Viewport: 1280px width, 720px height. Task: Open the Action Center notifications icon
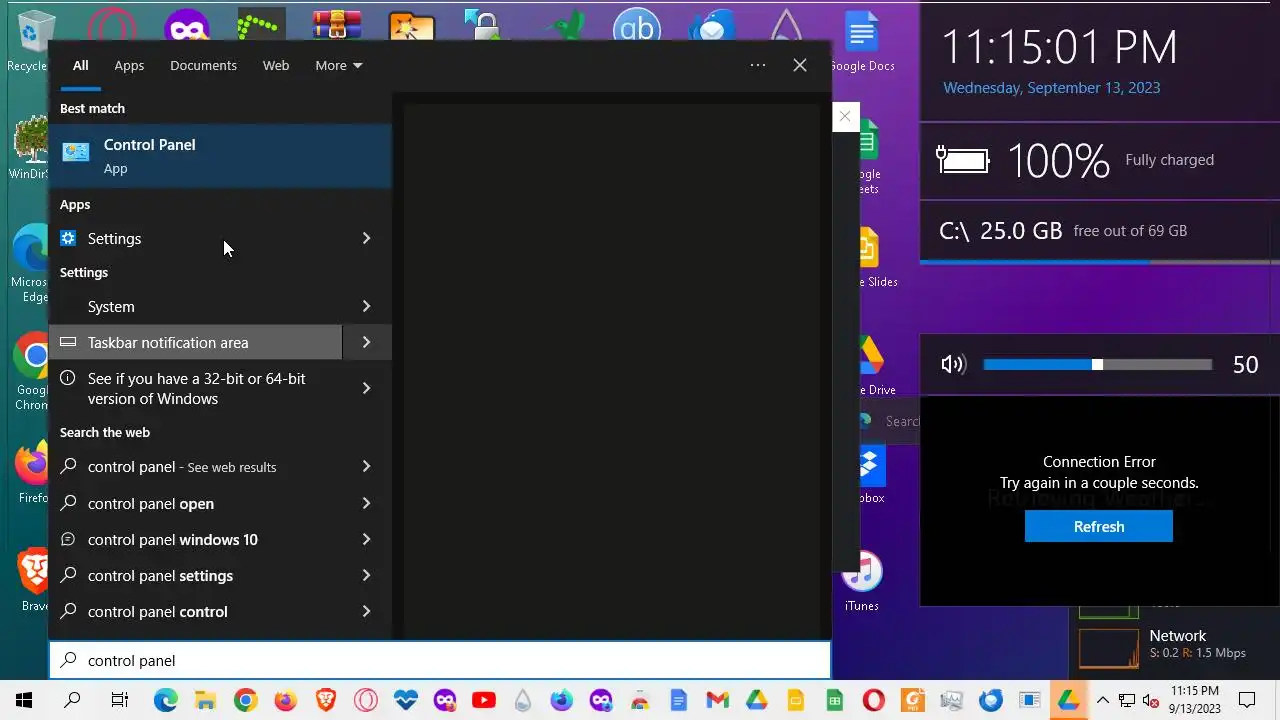coord(1247,700)
